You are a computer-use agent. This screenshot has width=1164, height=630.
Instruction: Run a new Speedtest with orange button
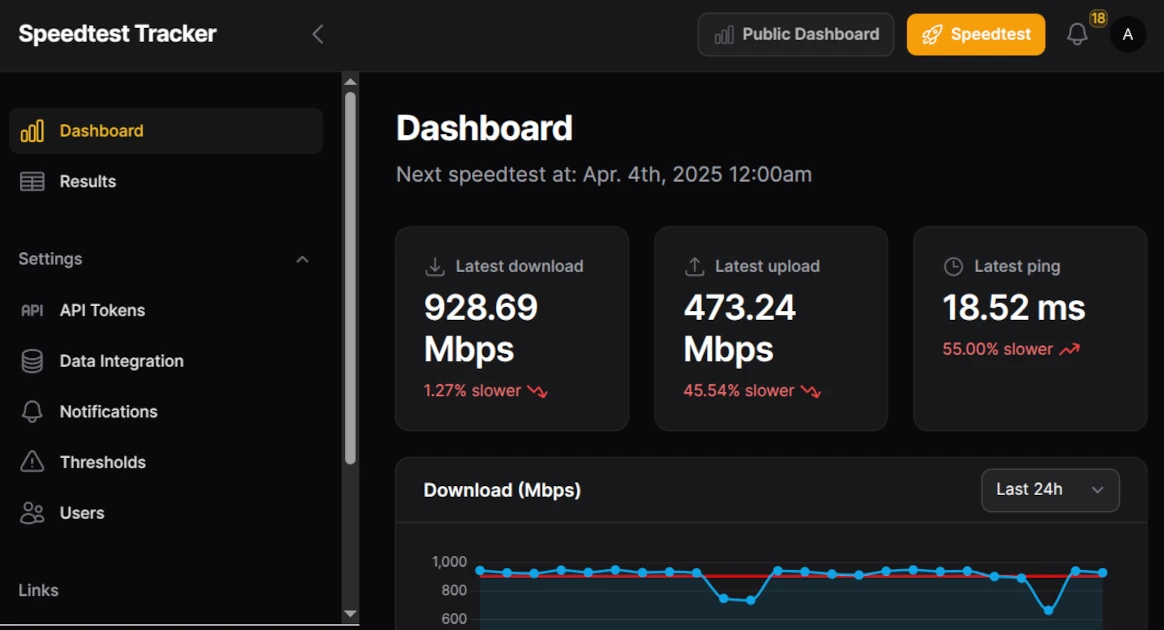coord(975,34)
